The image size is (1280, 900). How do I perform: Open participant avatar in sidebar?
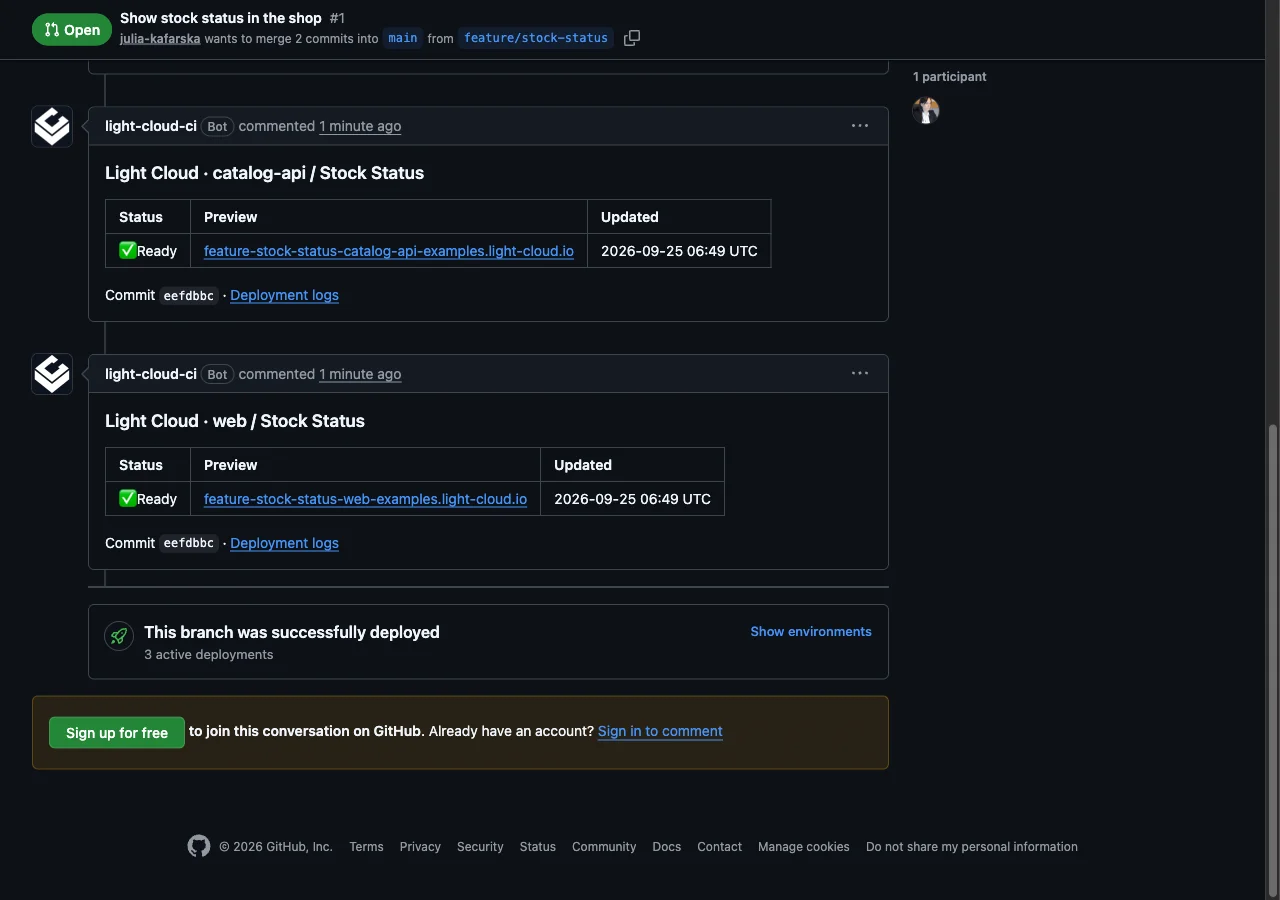pyautogui.click(x=926, y=110)
